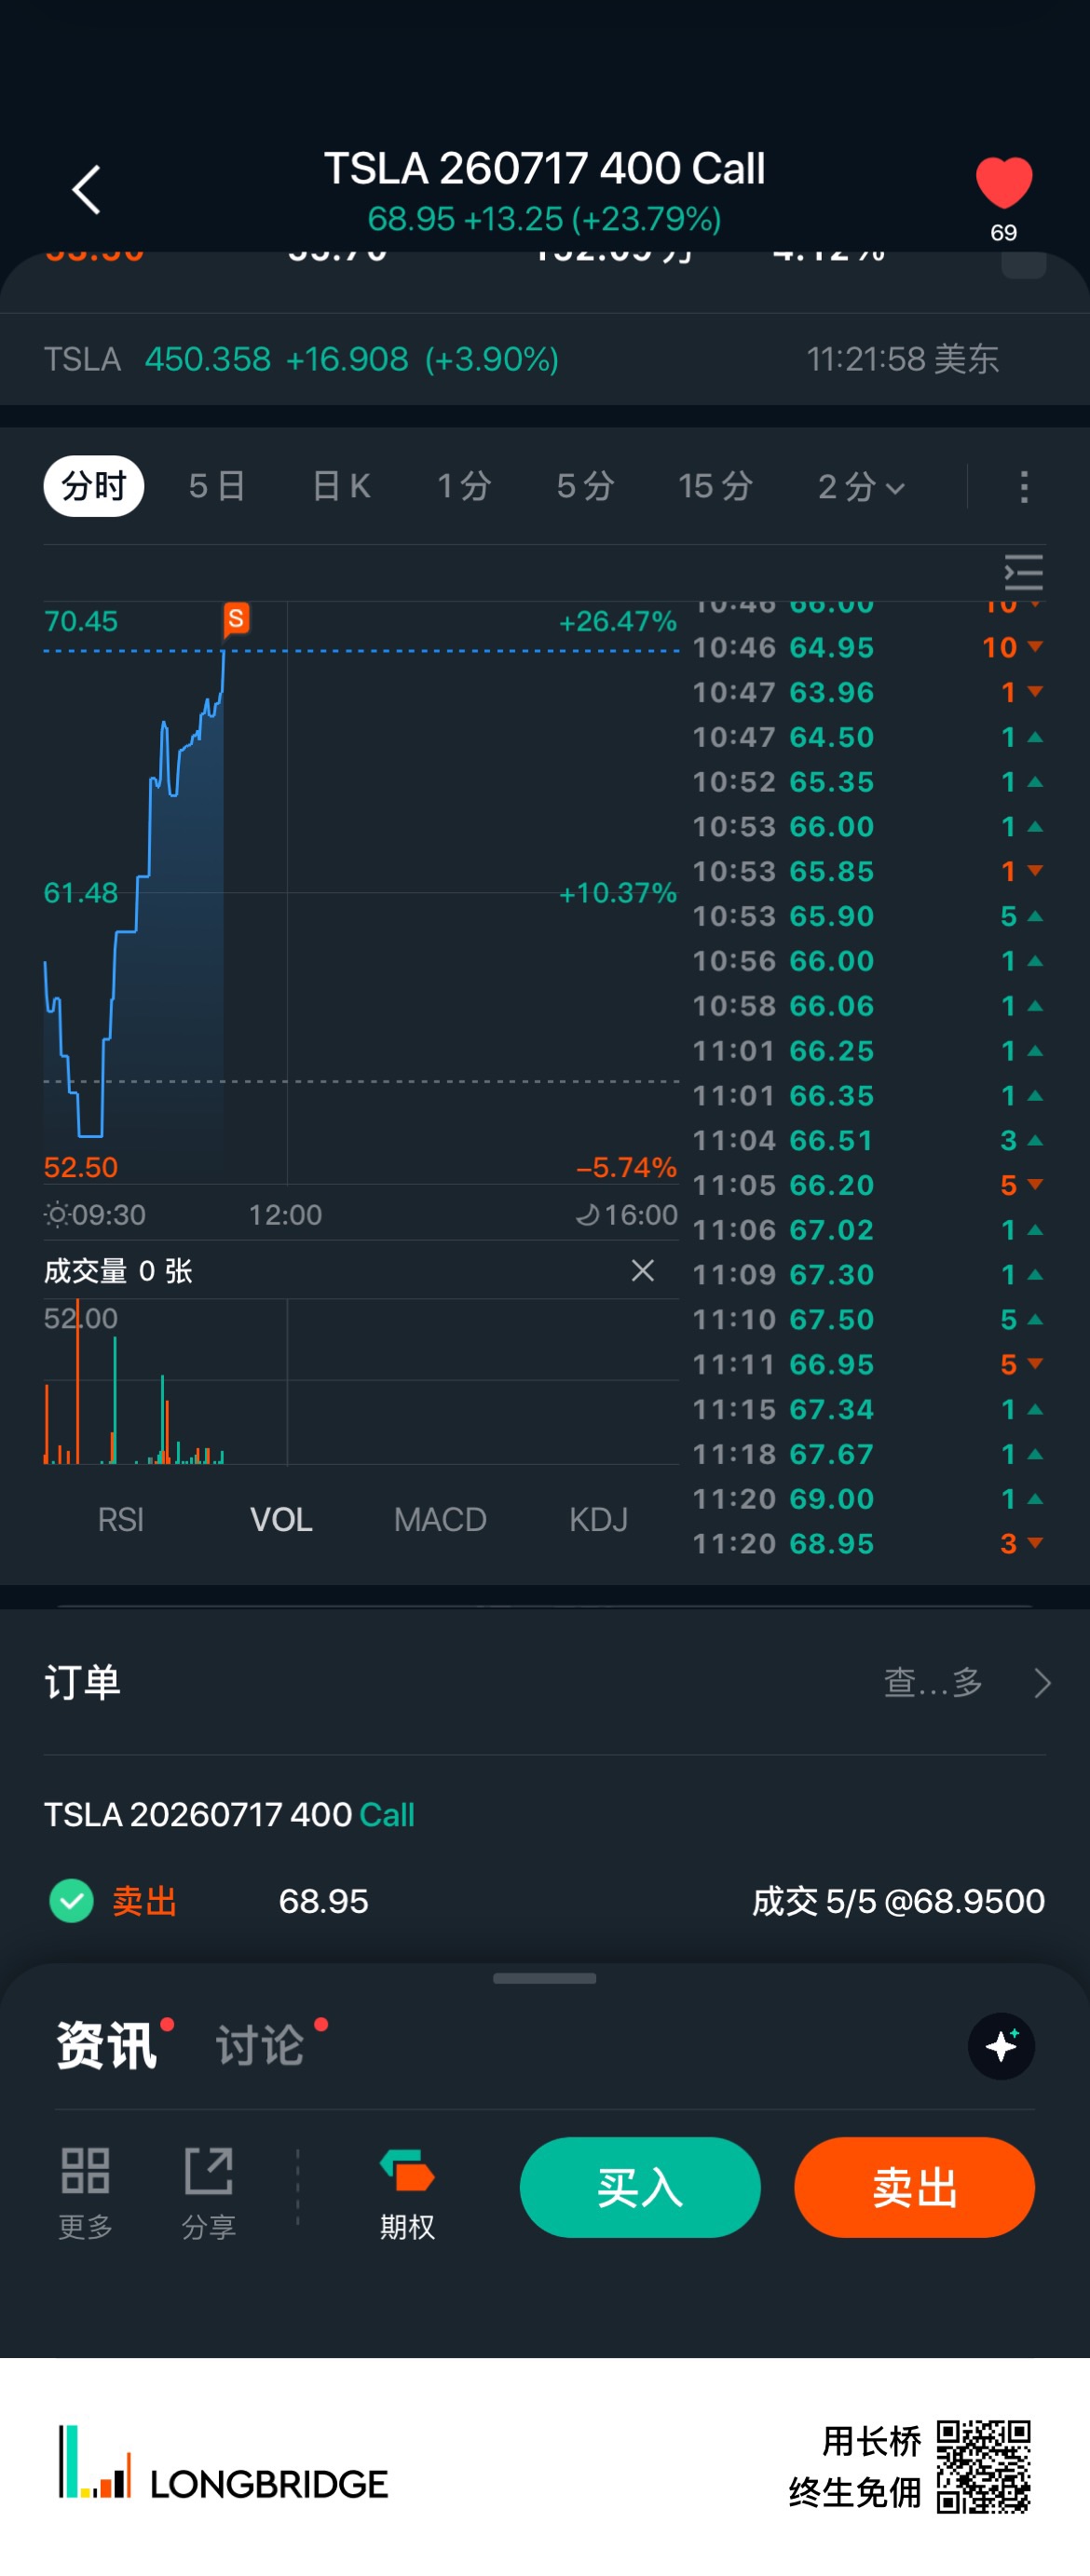
Task: Select the 5分 interval tab
Action: [x=585, y=487]
